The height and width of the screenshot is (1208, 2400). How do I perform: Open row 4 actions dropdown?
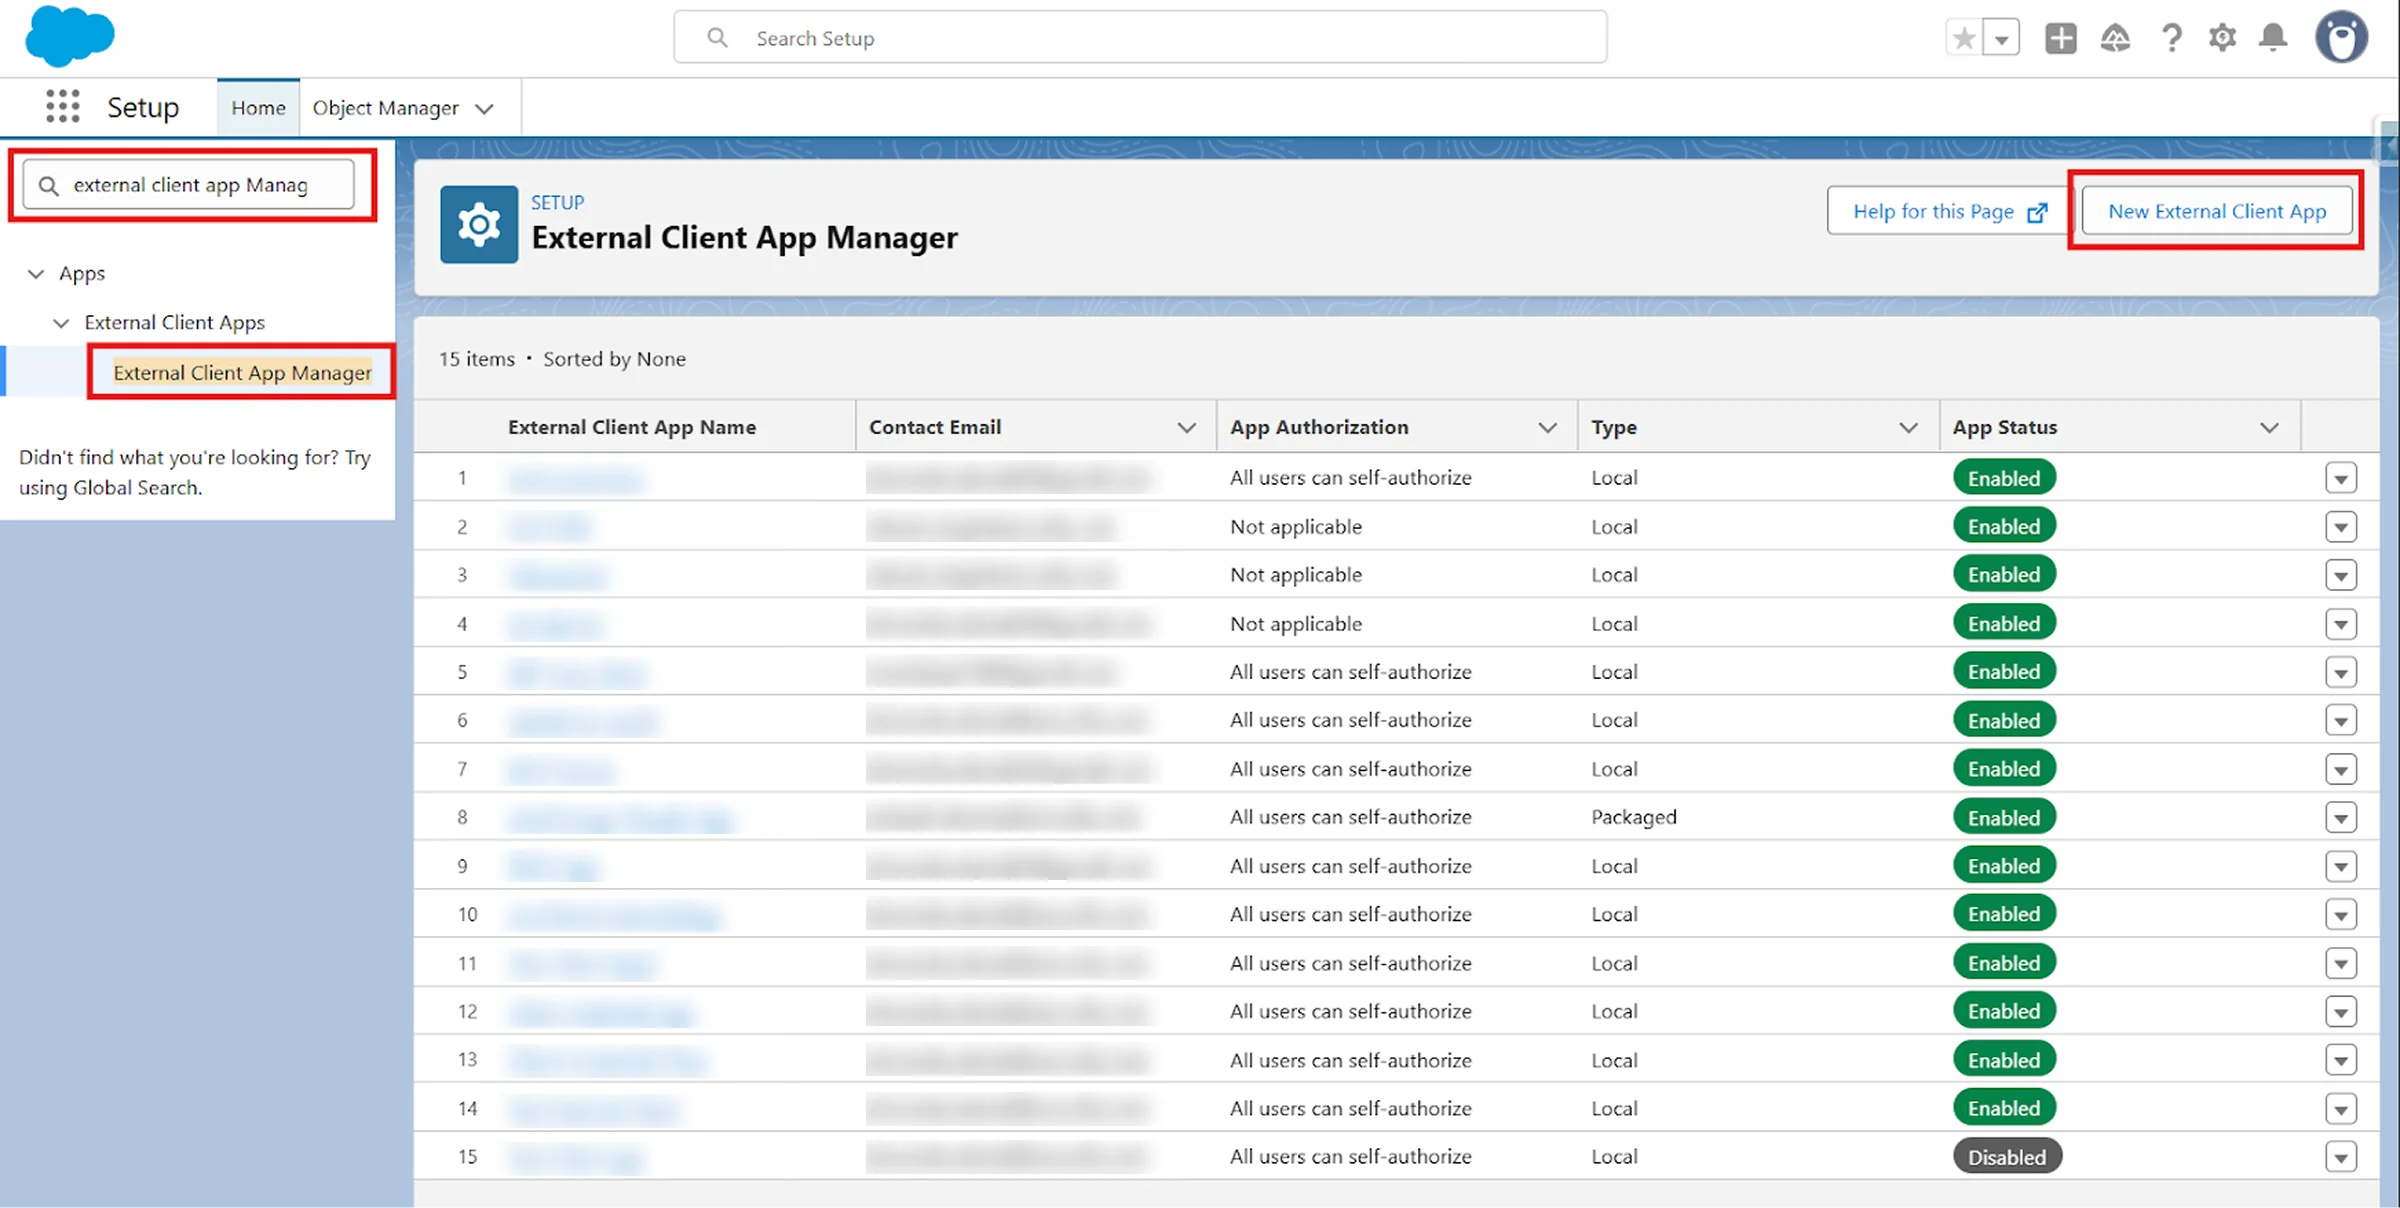[2341, 624]
